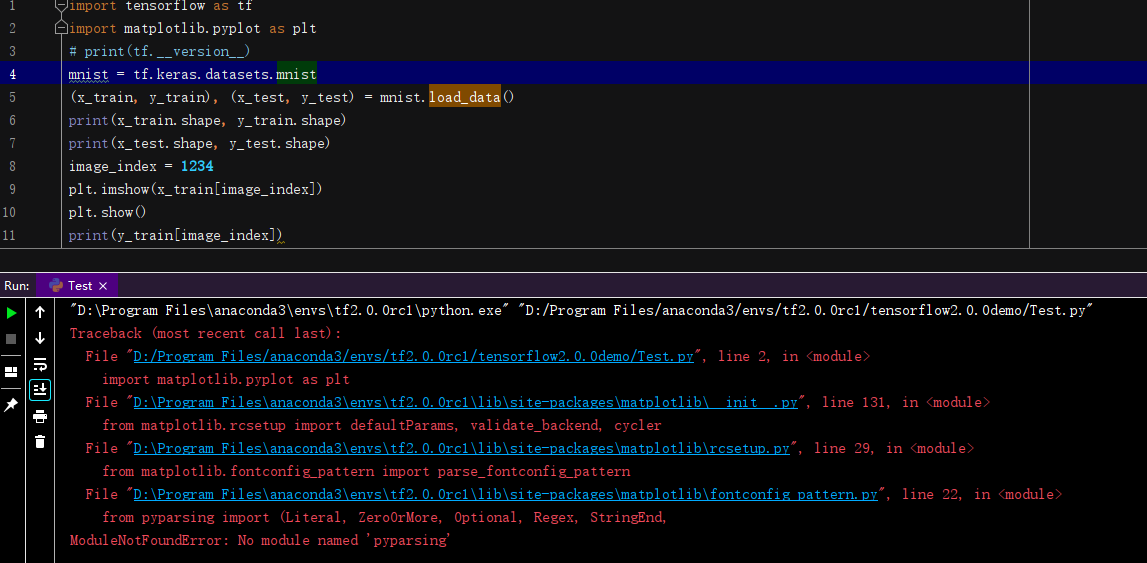
Task: Collapse fold marker at line 2 import
Action: [x=62, y=28]
